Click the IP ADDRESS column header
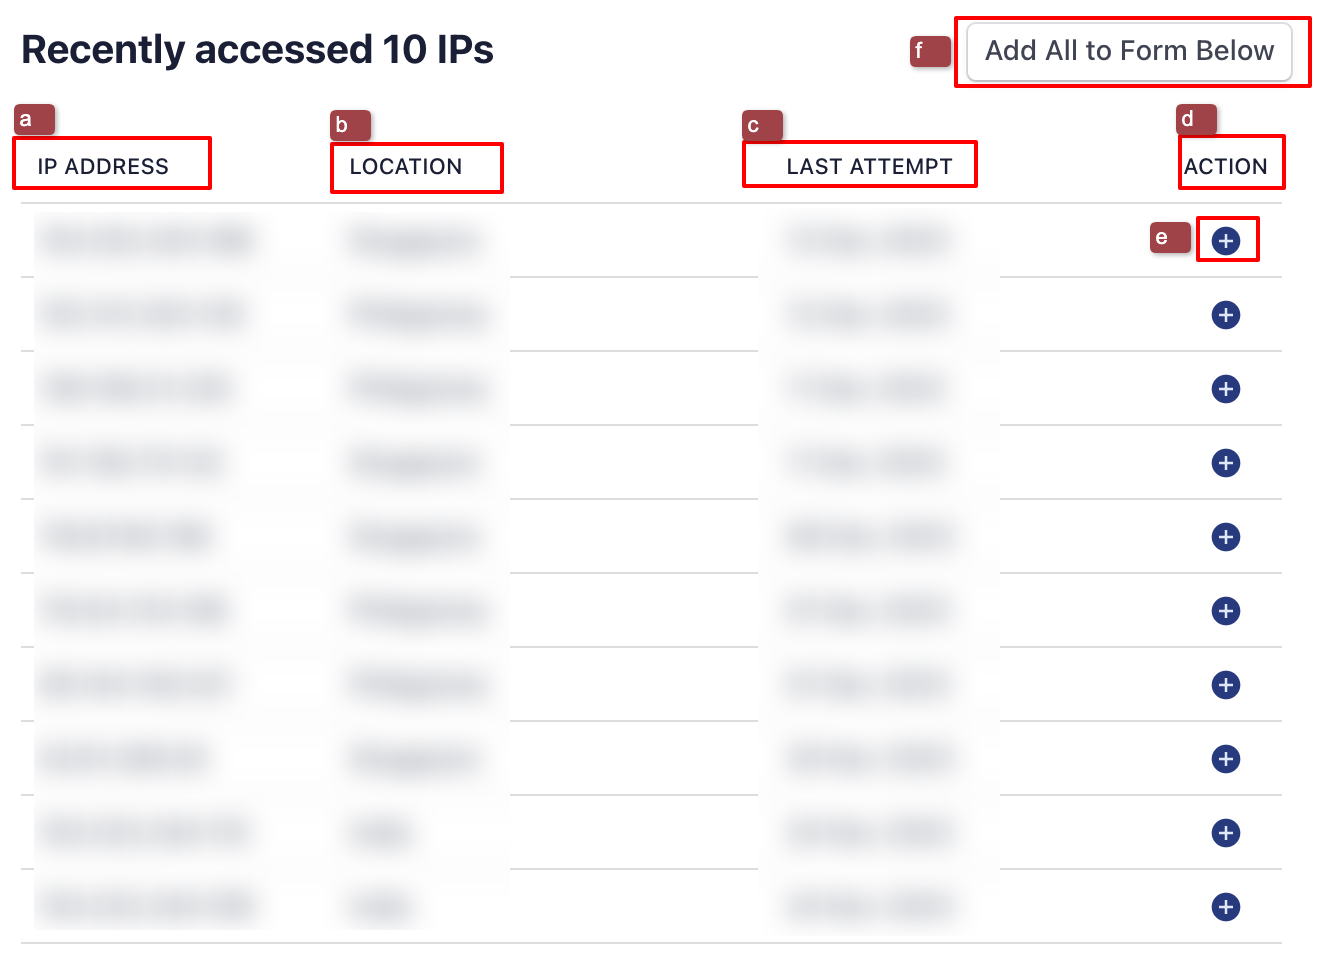This screenshot has width=1326, height=960. click(103, 167)
